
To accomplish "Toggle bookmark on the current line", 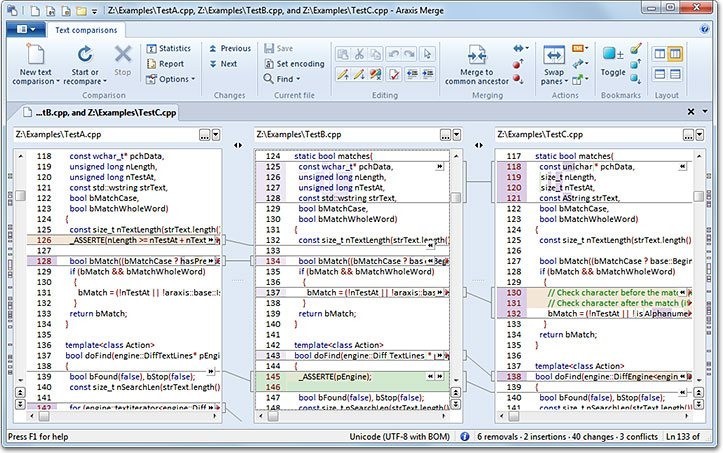I will click(613, 54).
